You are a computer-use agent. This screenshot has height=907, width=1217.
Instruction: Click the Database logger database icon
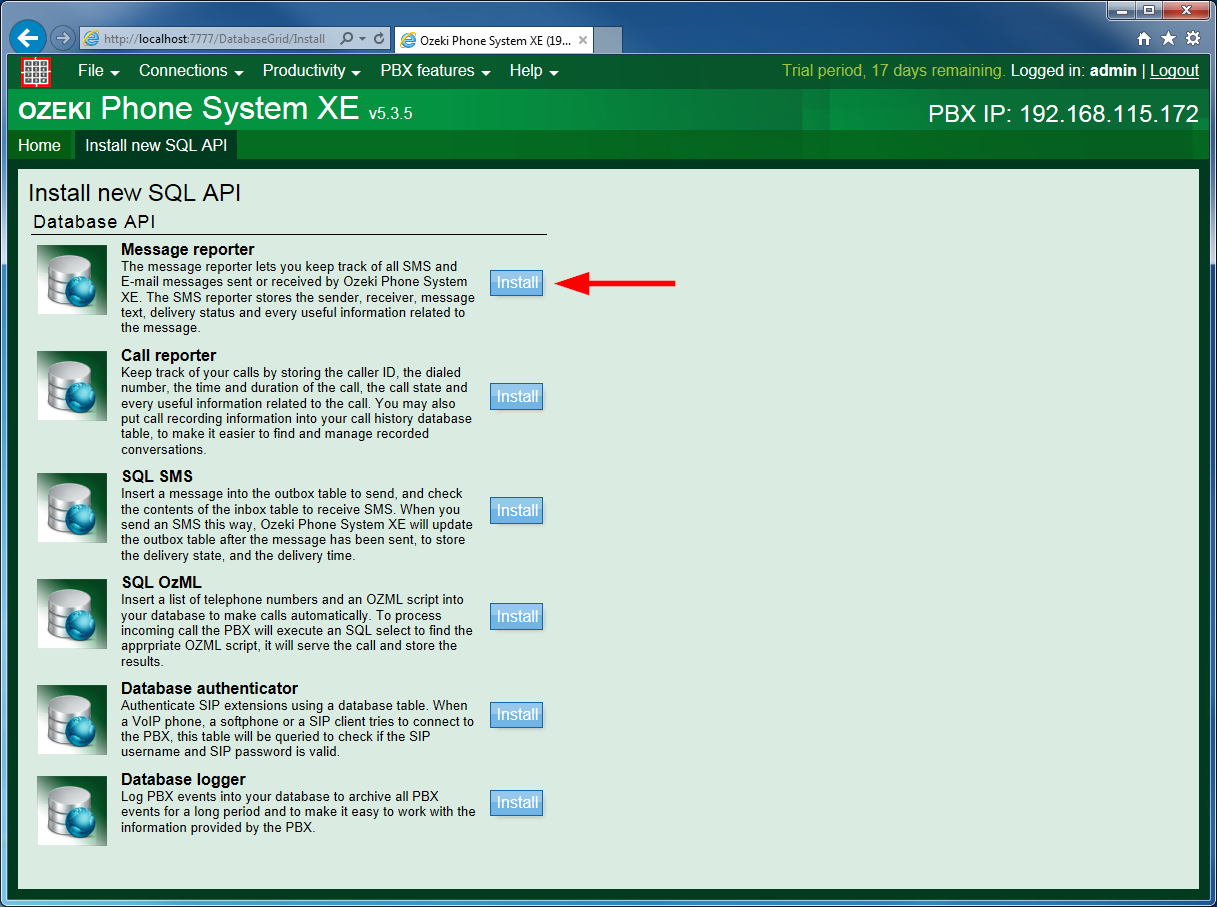coord(72,810)
